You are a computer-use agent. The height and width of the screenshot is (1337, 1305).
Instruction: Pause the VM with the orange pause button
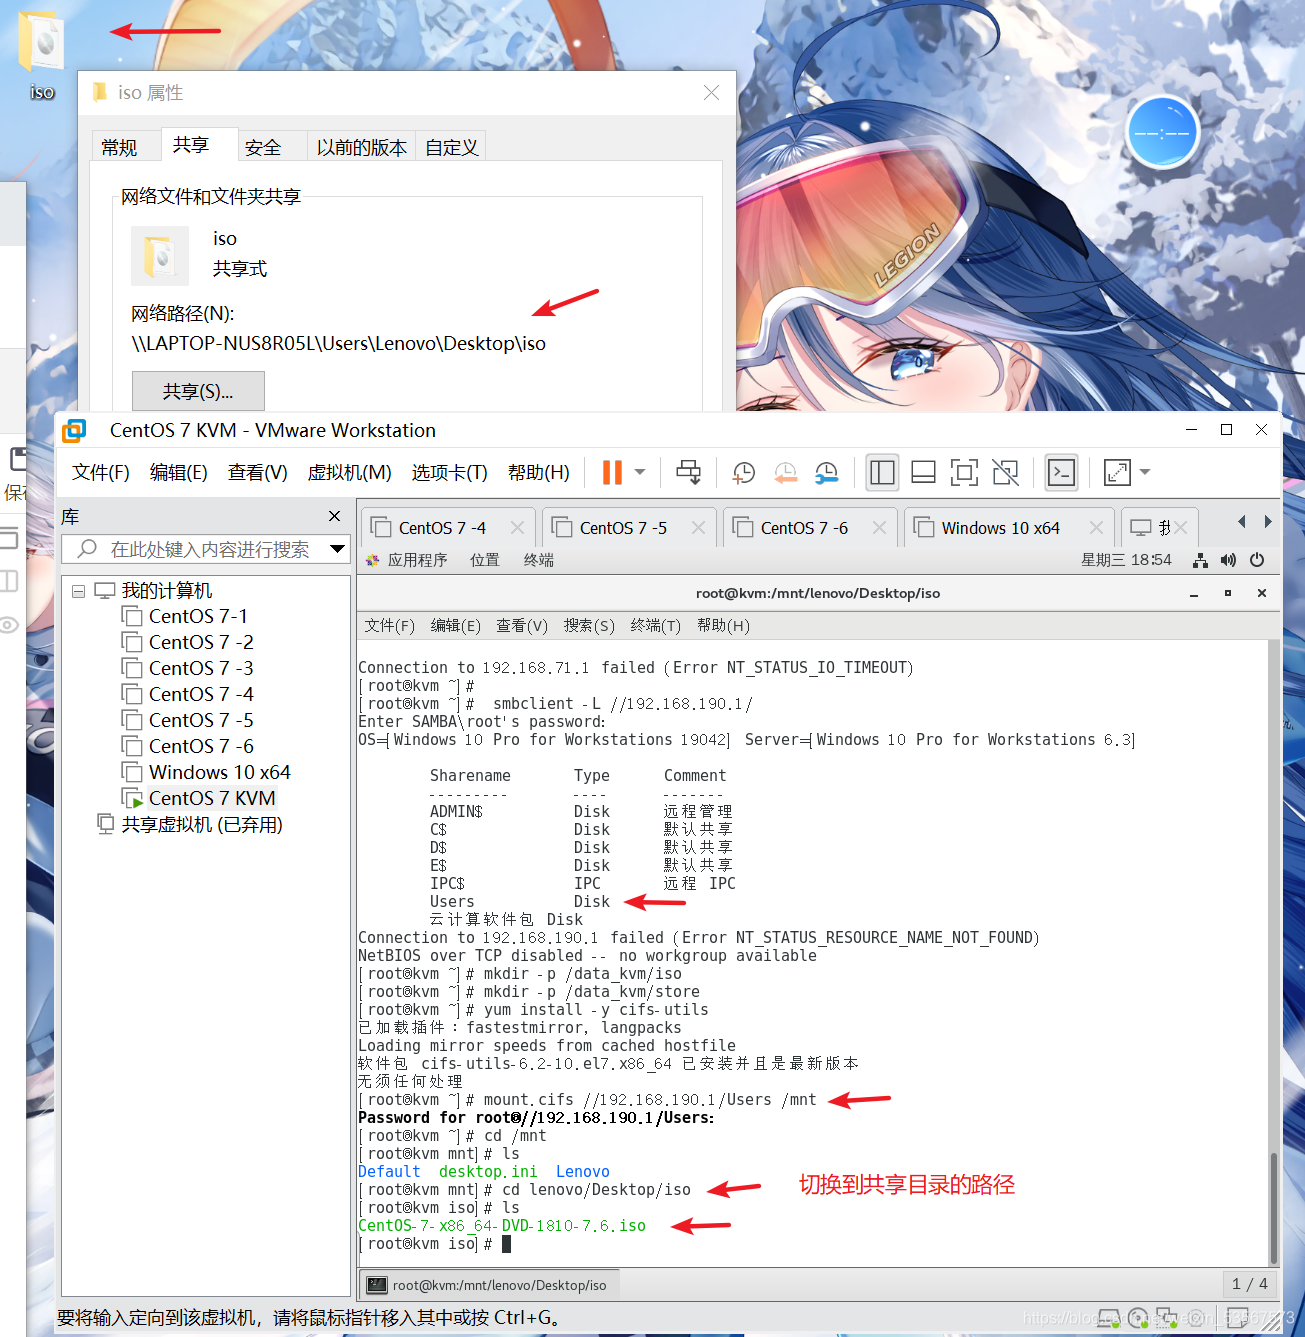612,472
